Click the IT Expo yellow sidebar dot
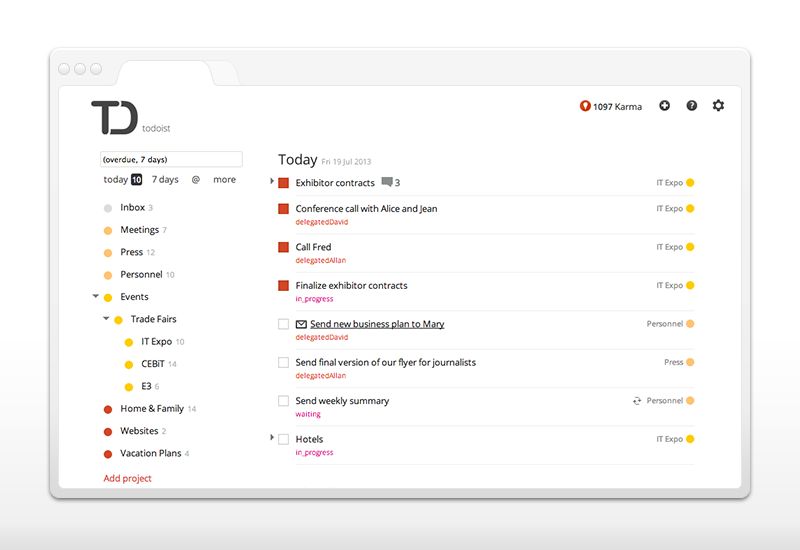 coord(129,342)
